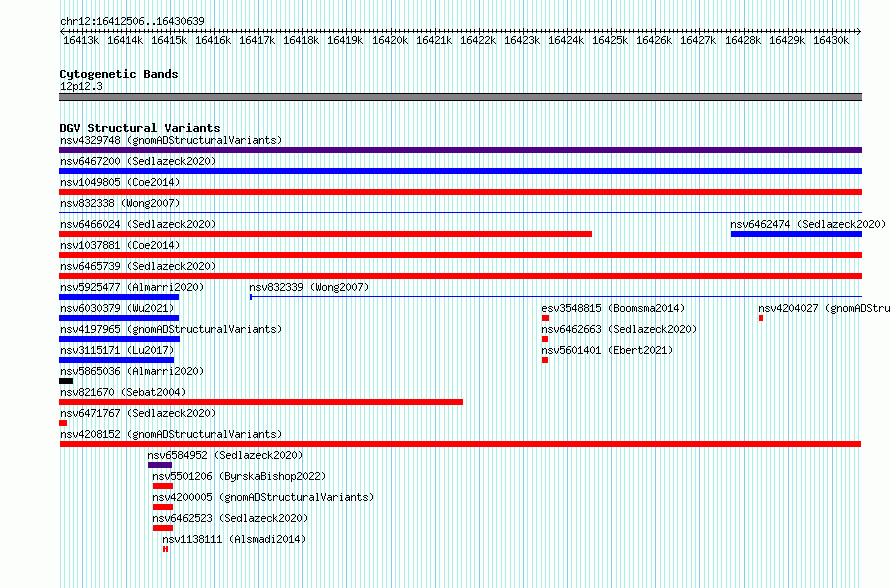Screen dimensions: 890x588
Task: Select the small red esv3548815 marker
Action: tap(545, 318)
